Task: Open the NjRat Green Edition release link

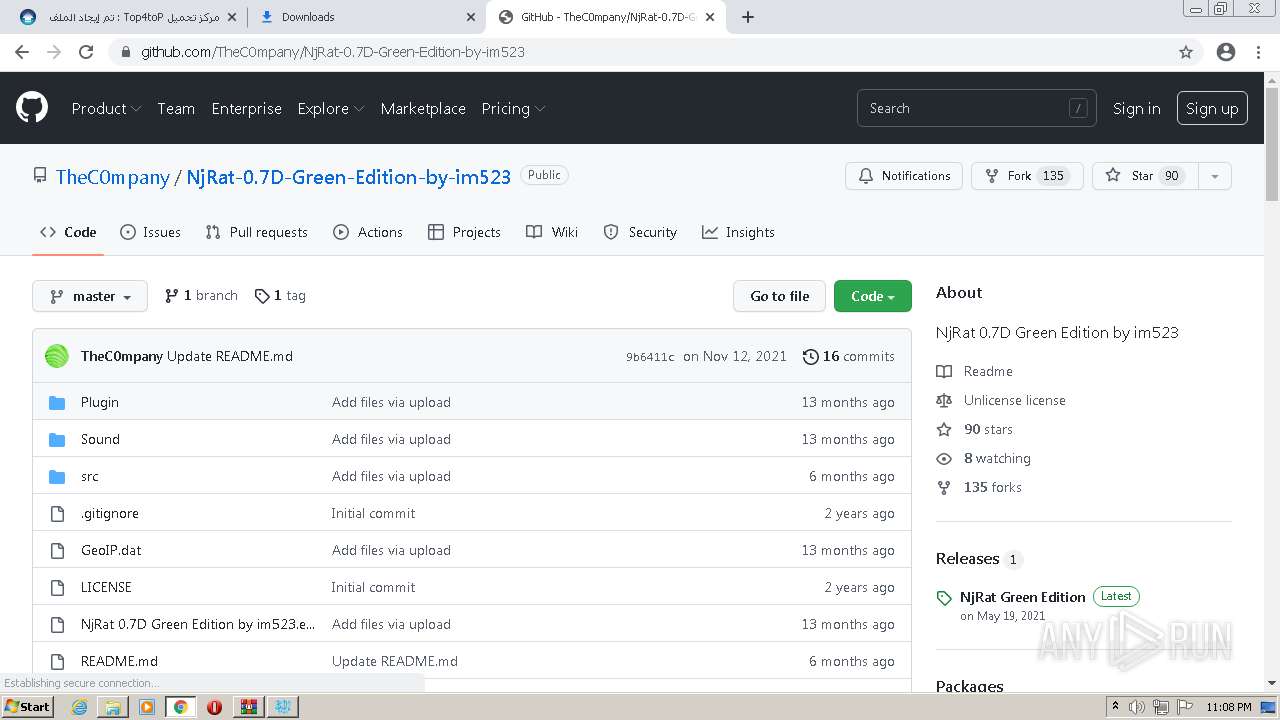Action: pyautogui.click(x=1022, y=597)
